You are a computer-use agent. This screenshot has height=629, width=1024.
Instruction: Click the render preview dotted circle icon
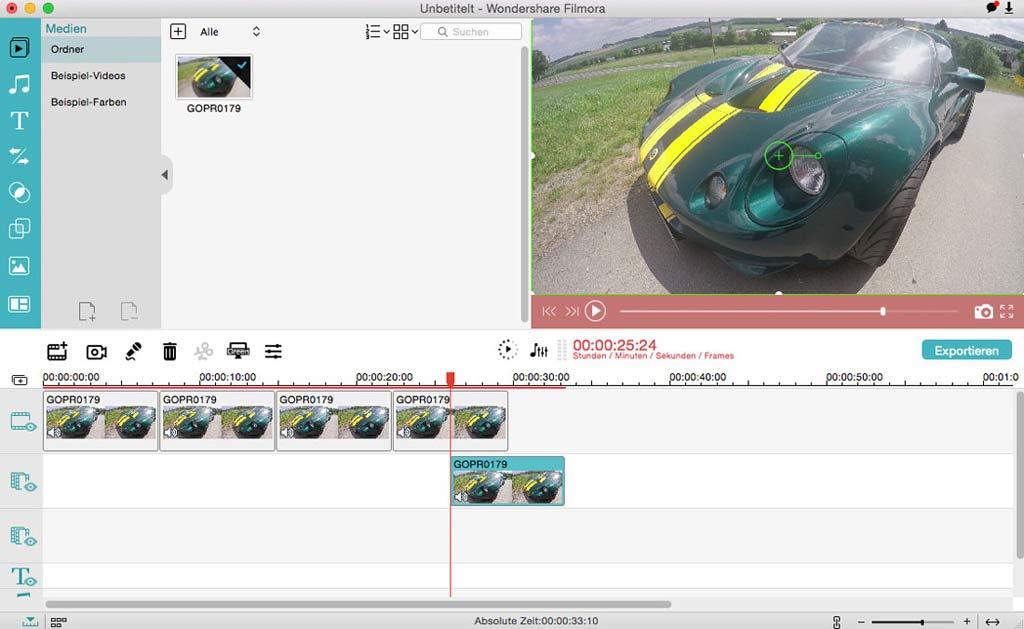[507, 349]
